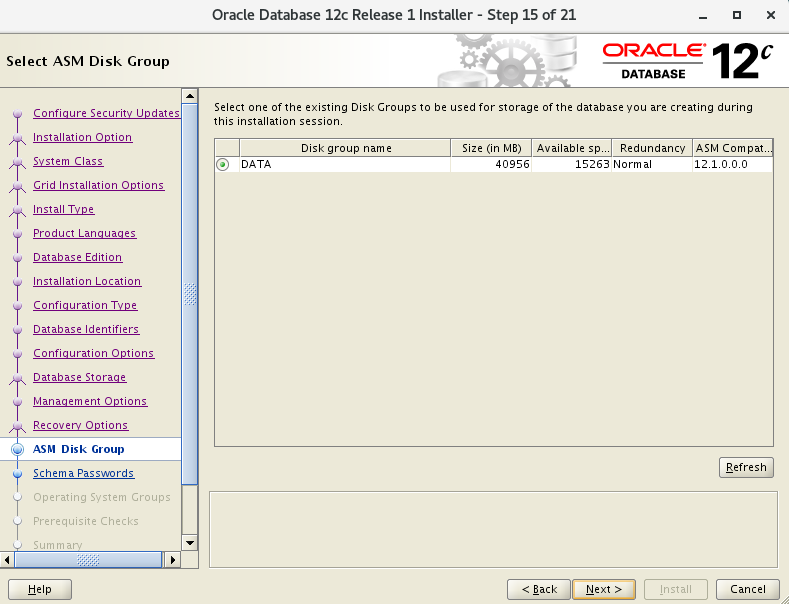This screenshot has height=604, width=789.
Task: Open the Help button
Action: coord(40,589)
